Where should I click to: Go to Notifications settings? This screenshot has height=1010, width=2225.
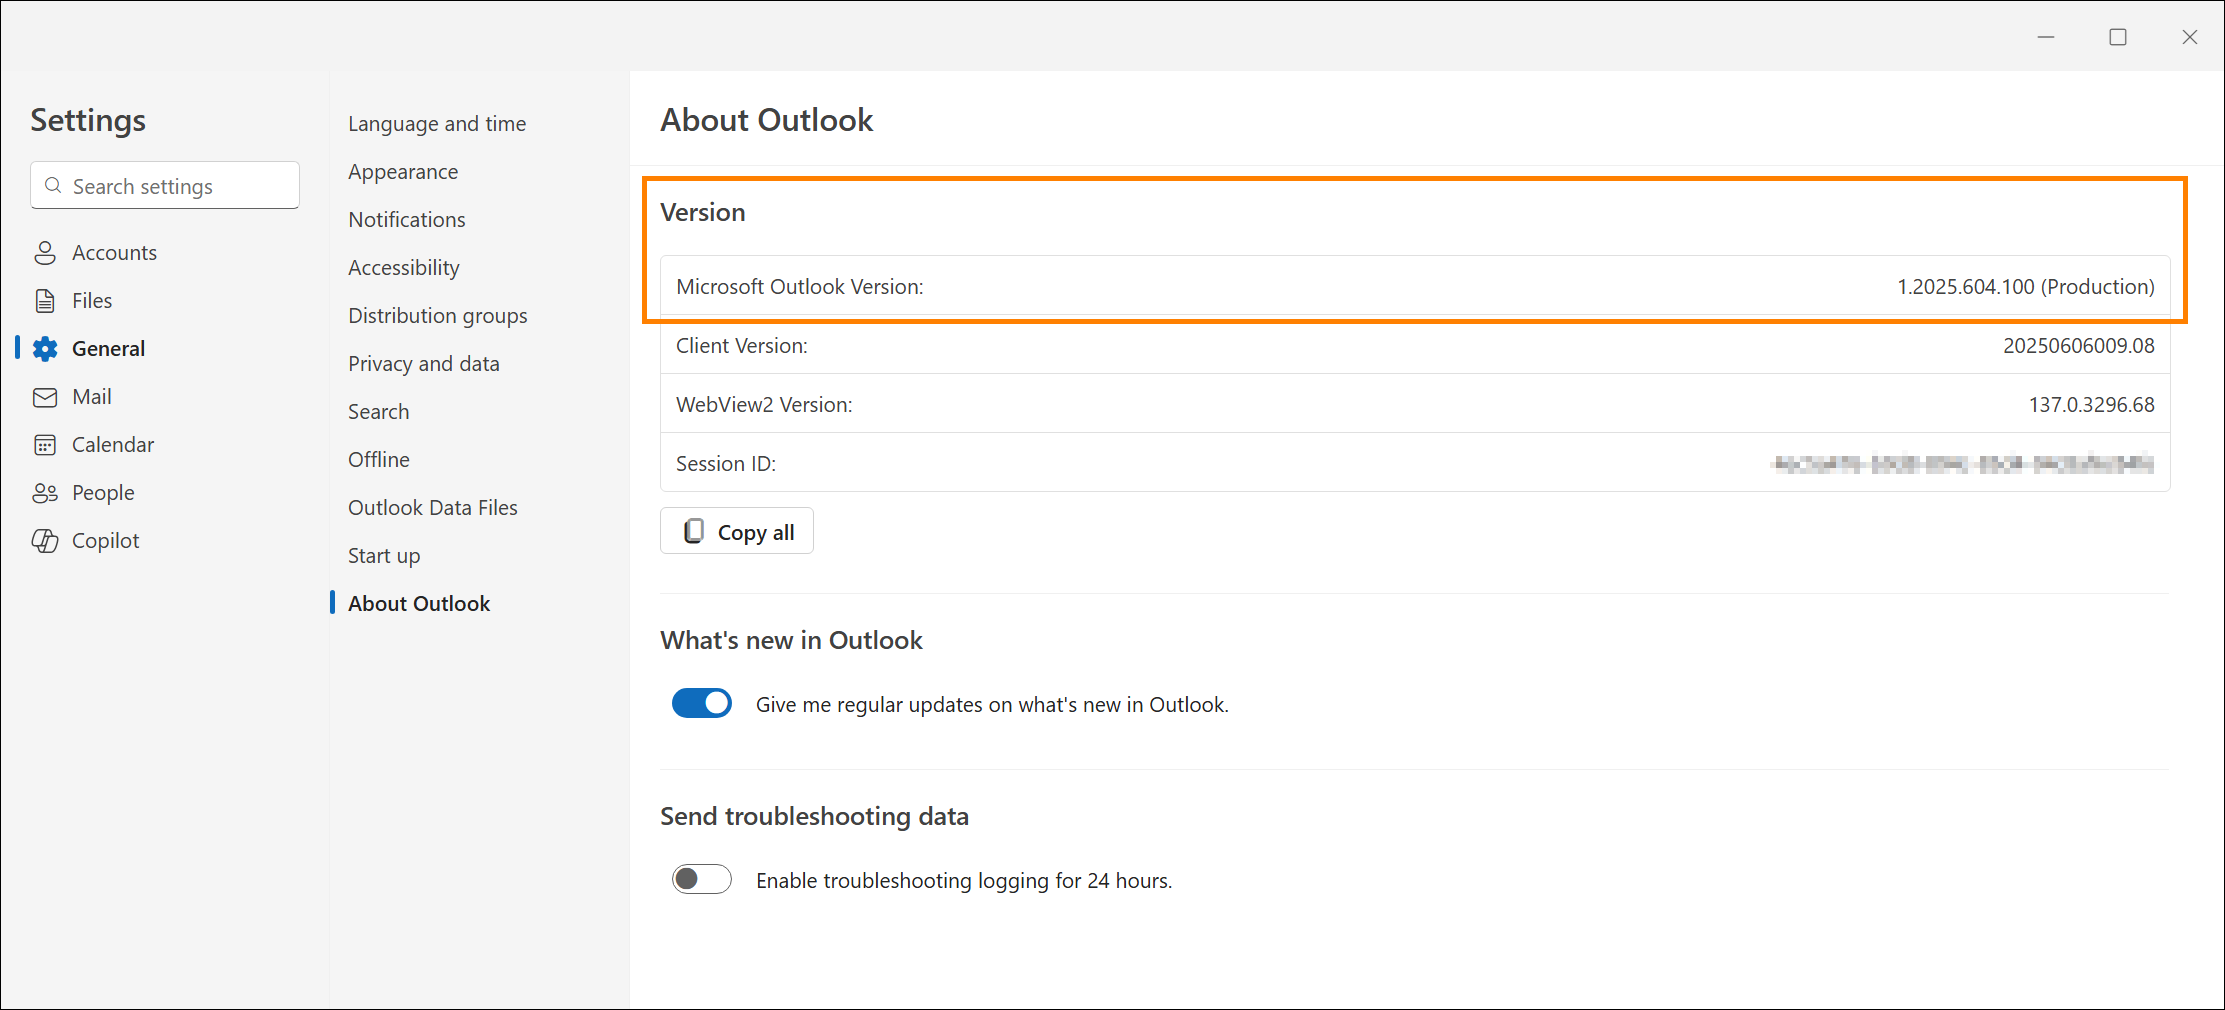tap(407, 220)
